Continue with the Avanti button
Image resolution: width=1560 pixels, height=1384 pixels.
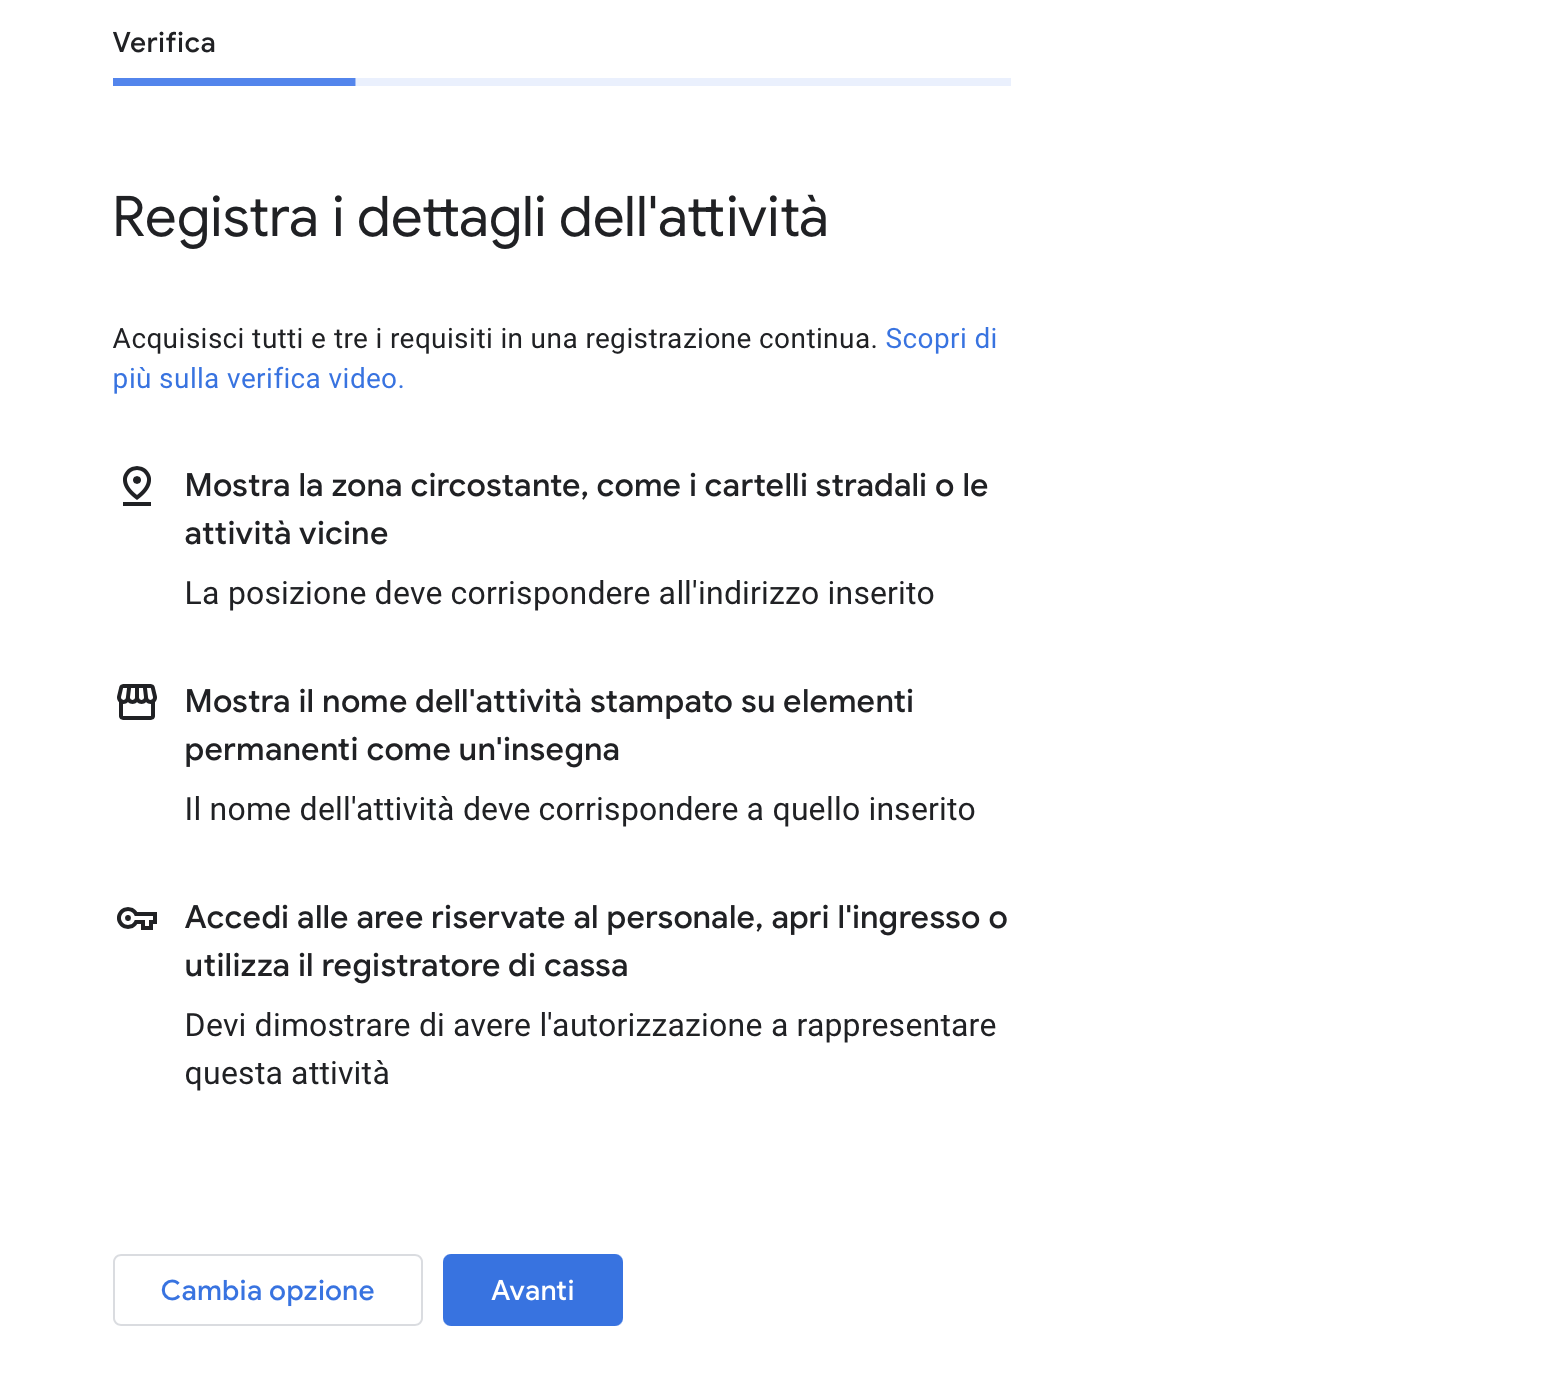coord(532,1290)
